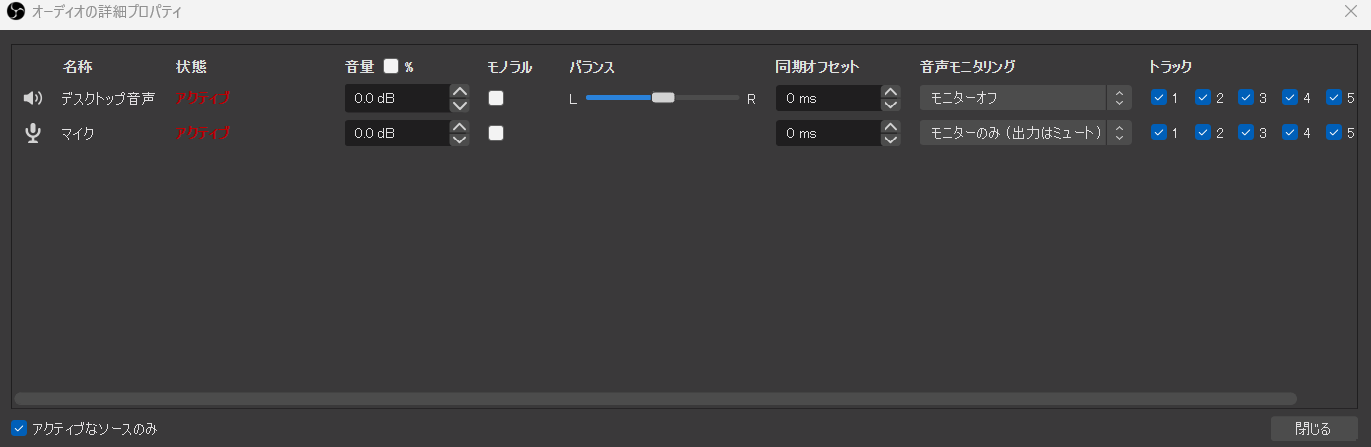Viewport: 1371px width, 447px height.
Task: Enable モノラル checkbox for マイク
Action: point(496,133)
